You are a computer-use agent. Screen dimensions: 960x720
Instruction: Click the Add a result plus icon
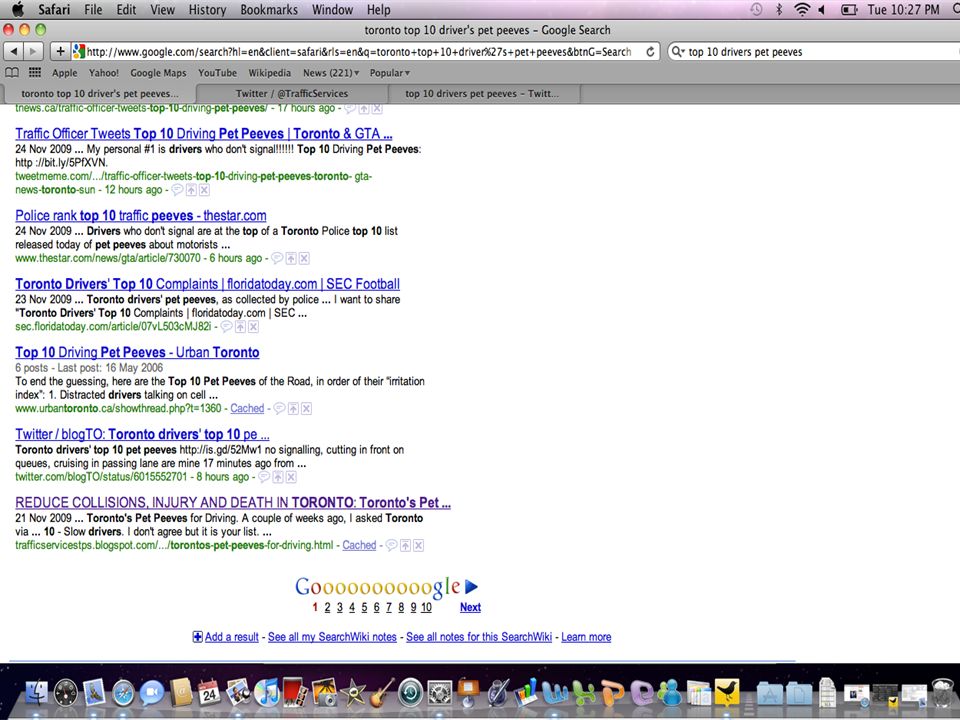[x=197, y=637]
